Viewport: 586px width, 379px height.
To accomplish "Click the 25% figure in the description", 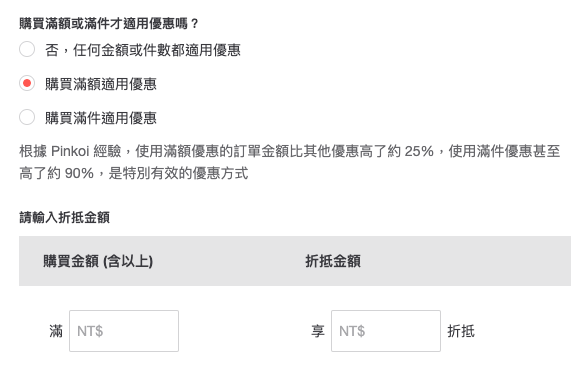I will tap(419, 151).
